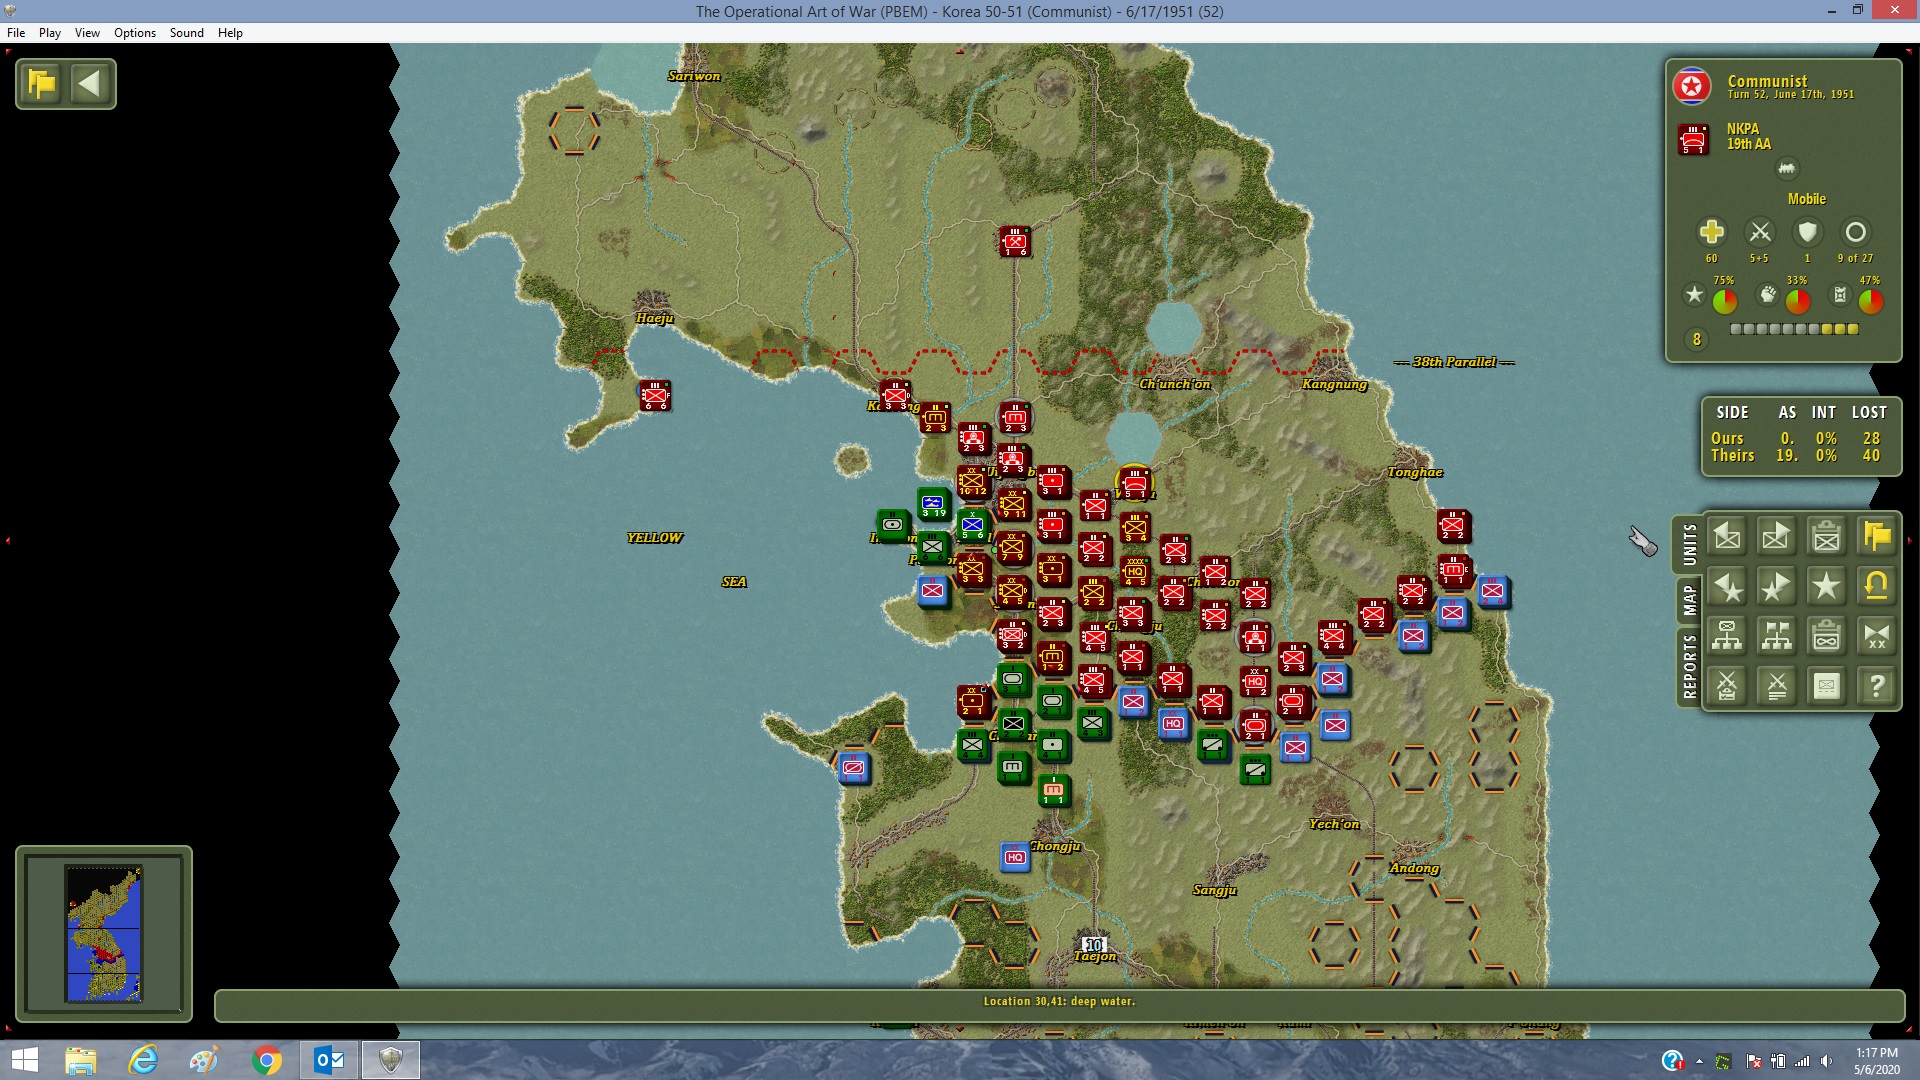This screenshot has width=1920, height=1080.
Task: Open the File menu
Action: [16, 33]
